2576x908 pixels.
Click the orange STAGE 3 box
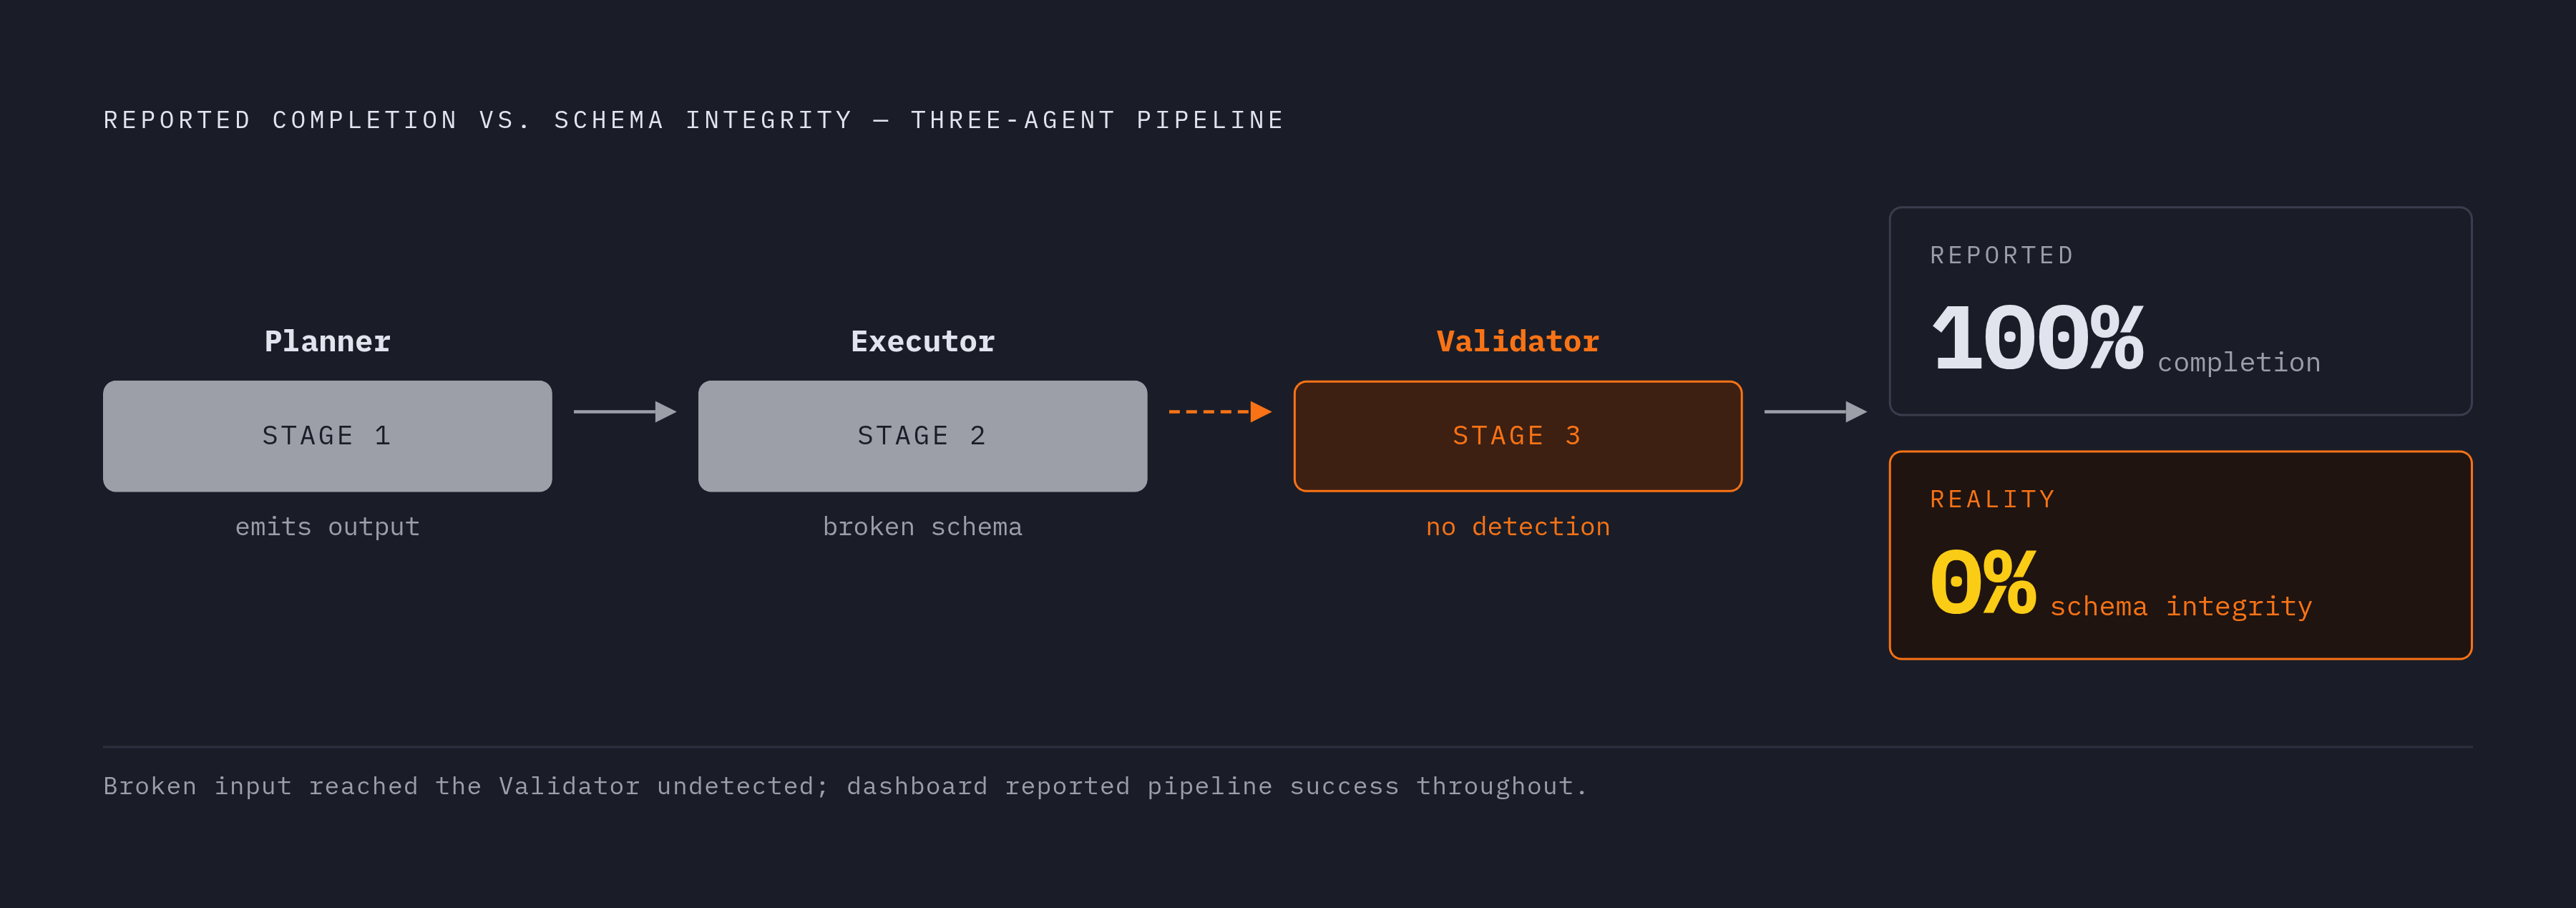(x=1518, y=436)
